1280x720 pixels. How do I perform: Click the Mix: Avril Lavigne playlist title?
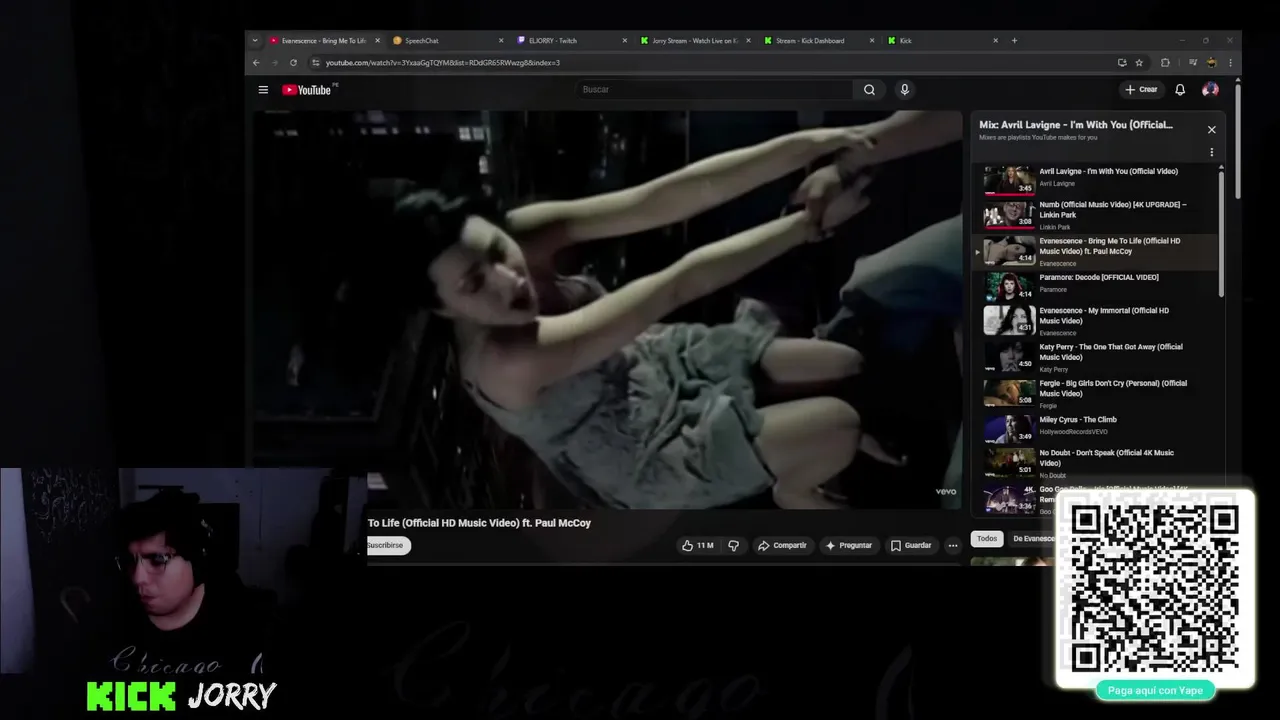coord(1076,125)
